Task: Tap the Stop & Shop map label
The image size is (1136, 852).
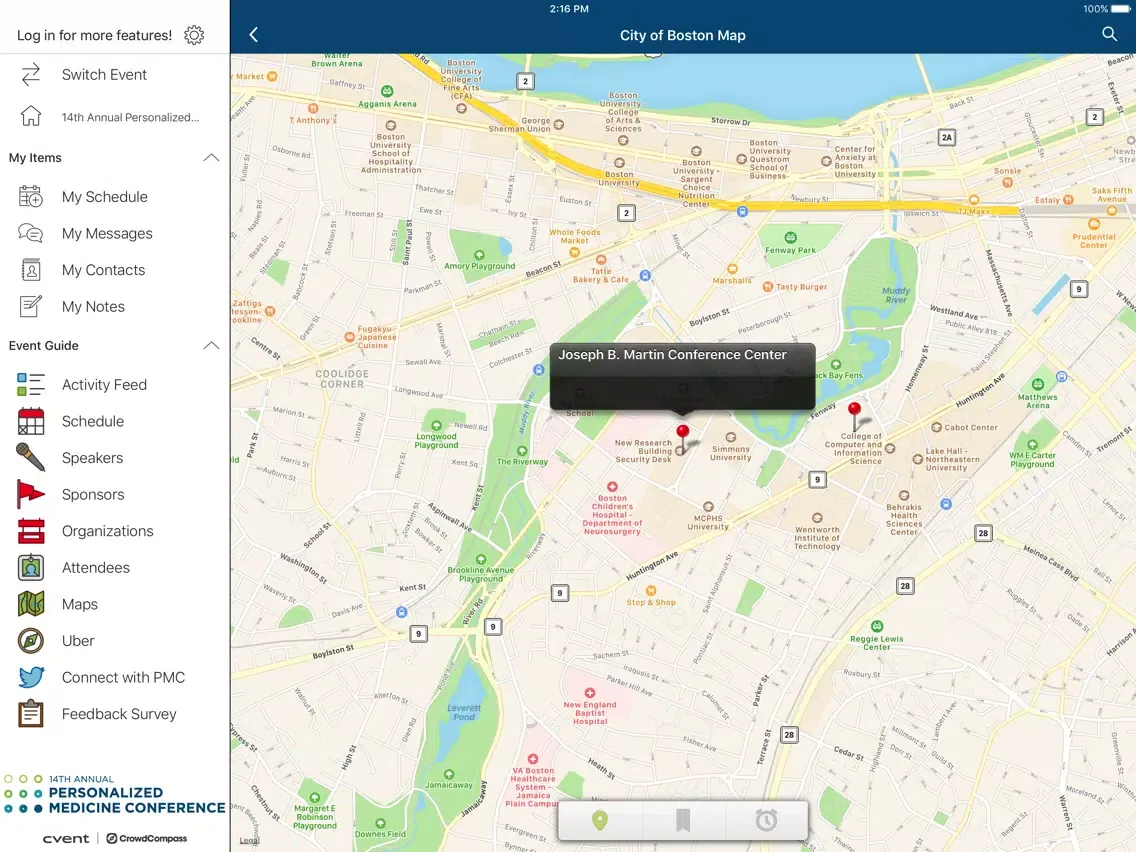Action: pyautogui.click(x=651, y=602)
